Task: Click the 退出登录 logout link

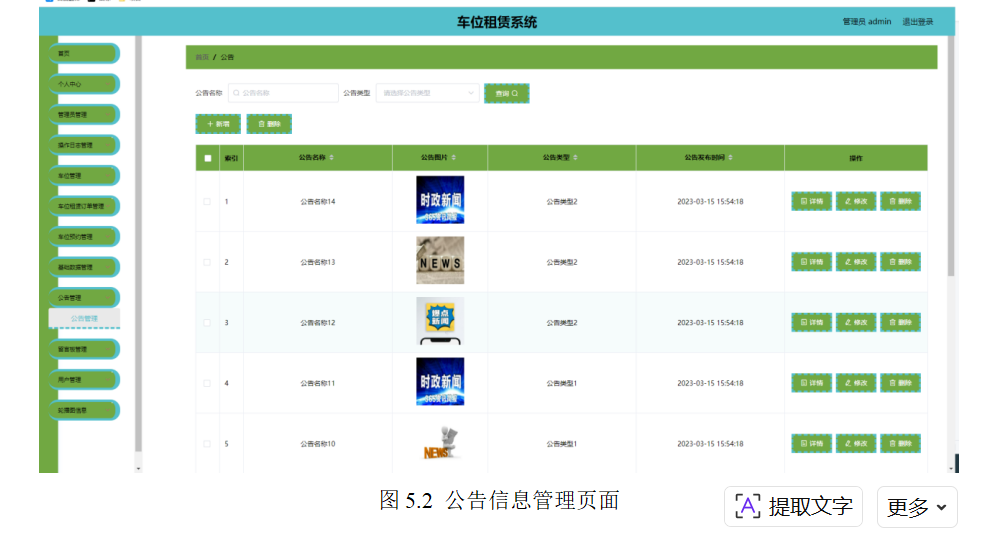Action: point(918,22)
